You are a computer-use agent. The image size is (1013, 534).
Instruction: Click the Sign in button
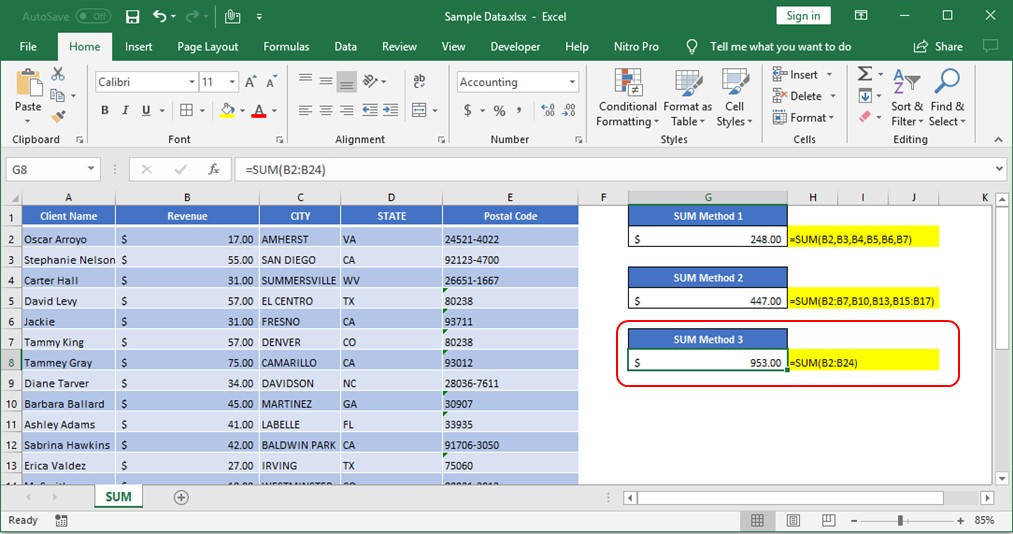pos(803,16)
